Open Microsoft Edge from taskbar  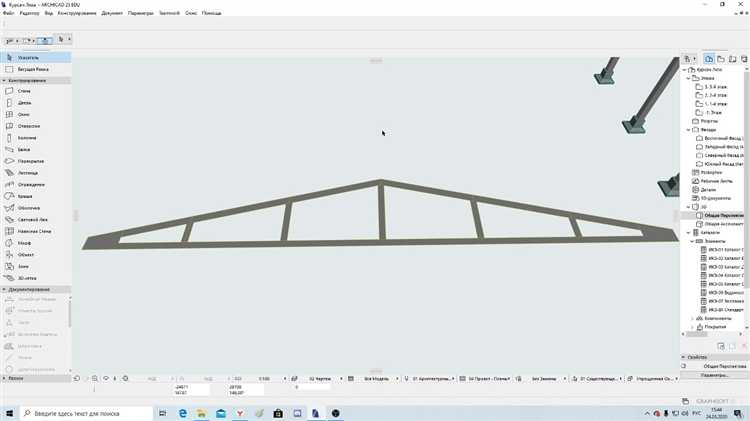(x=183, y=413)
